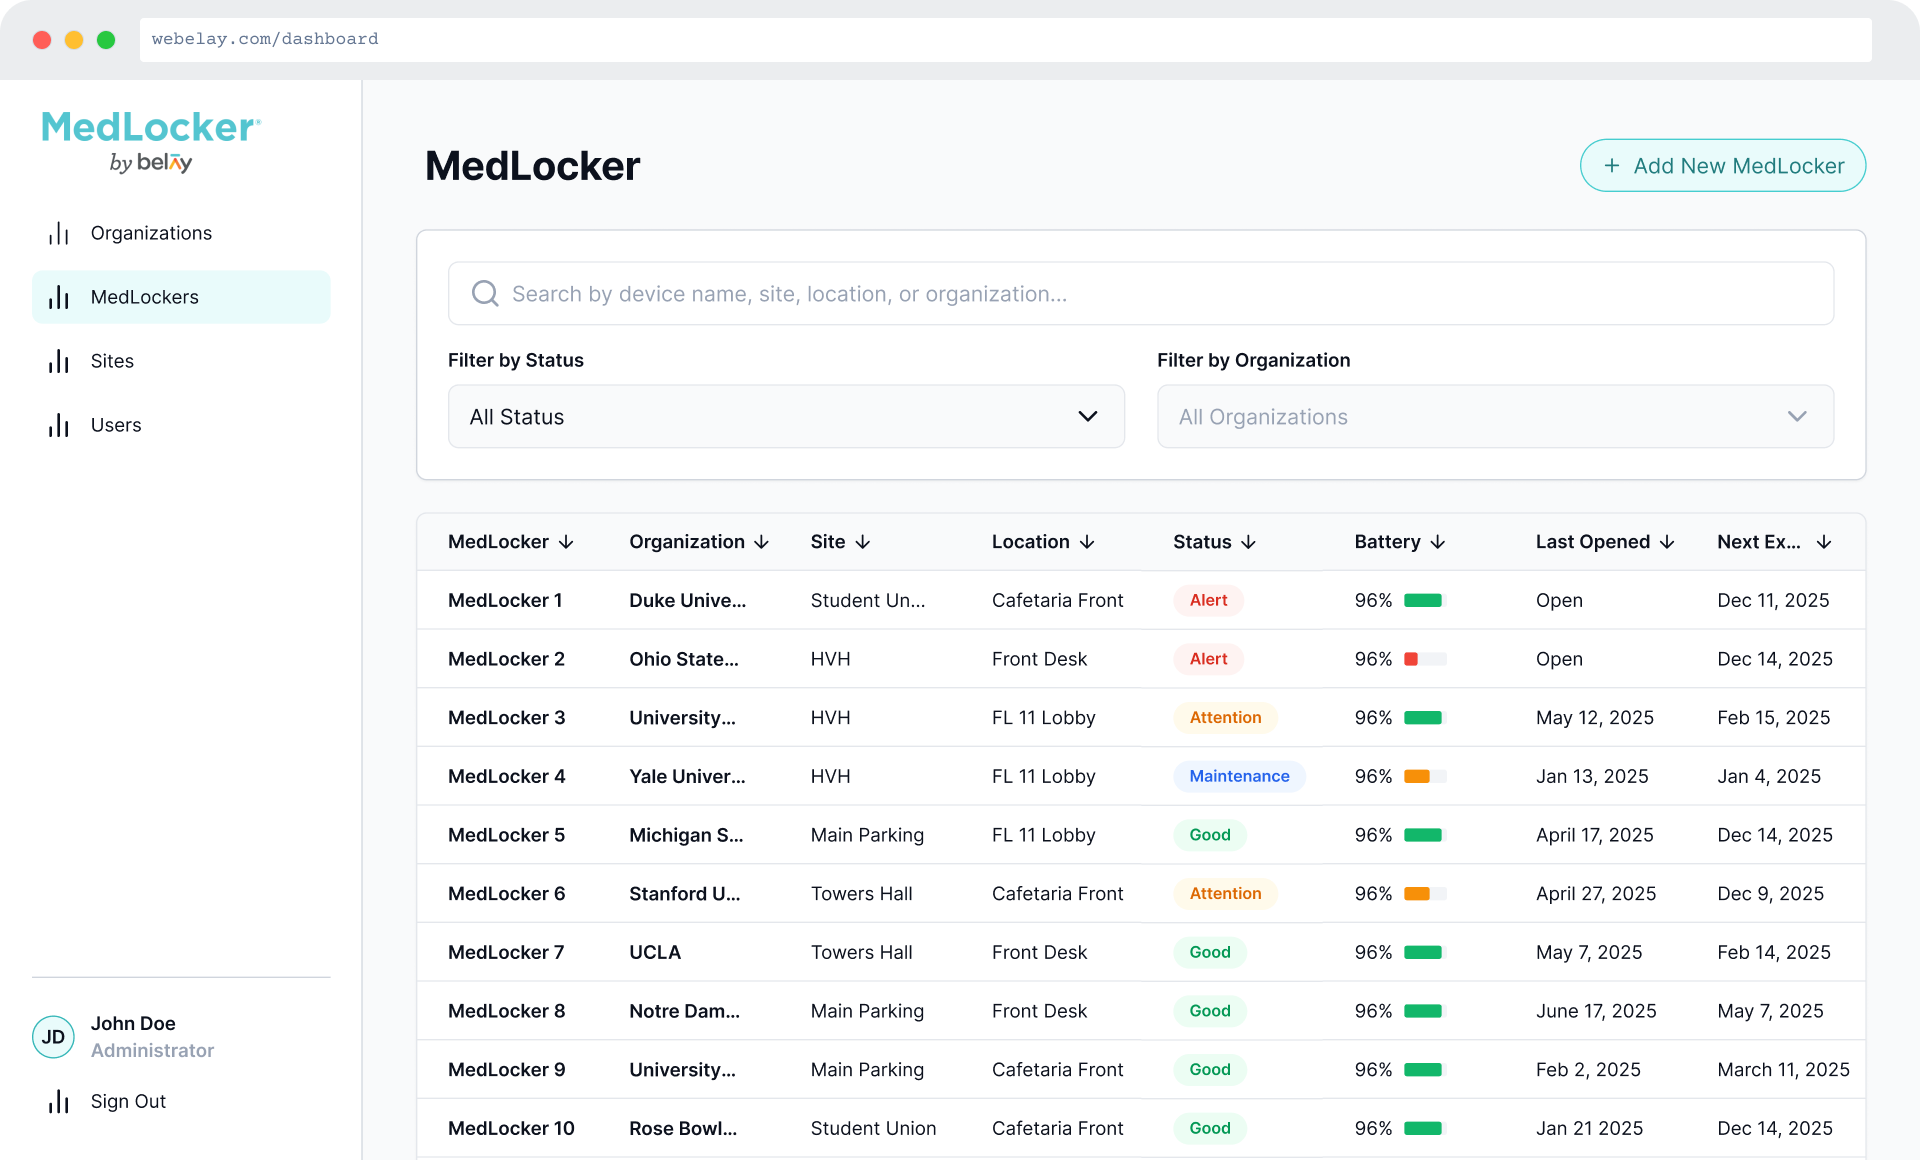This screenshot has width=1920, height=1160.
Task: Go to the Sites sidebar page
Action: (x=112, y=361)
